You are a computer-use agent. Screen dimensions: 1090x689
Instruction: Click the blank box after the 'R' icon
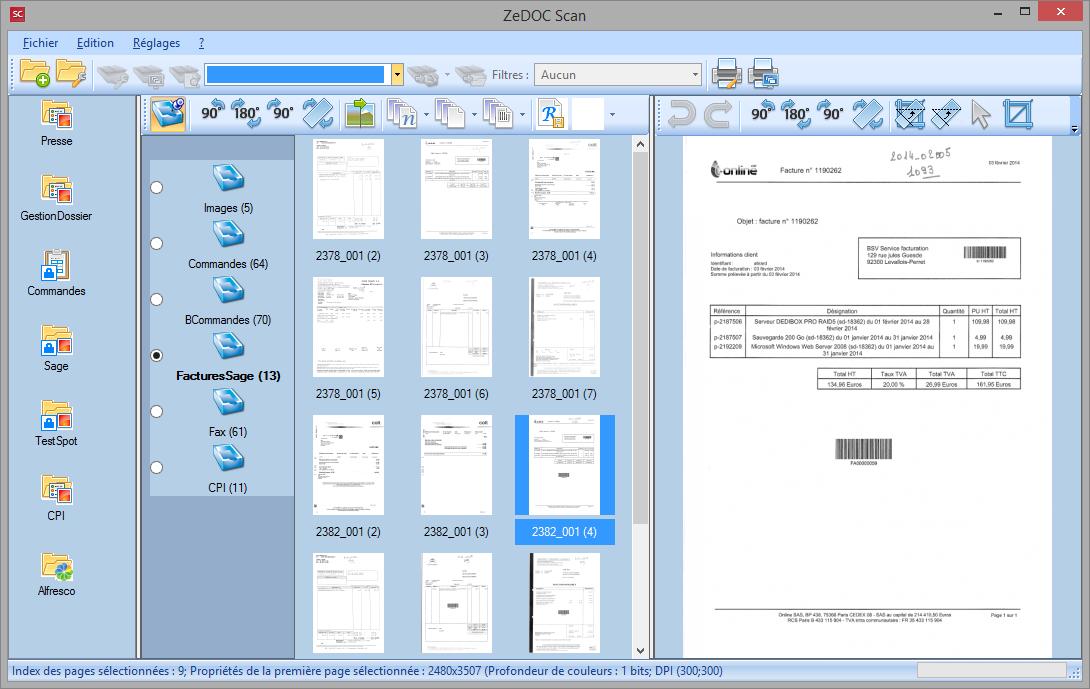coord(587,114)
